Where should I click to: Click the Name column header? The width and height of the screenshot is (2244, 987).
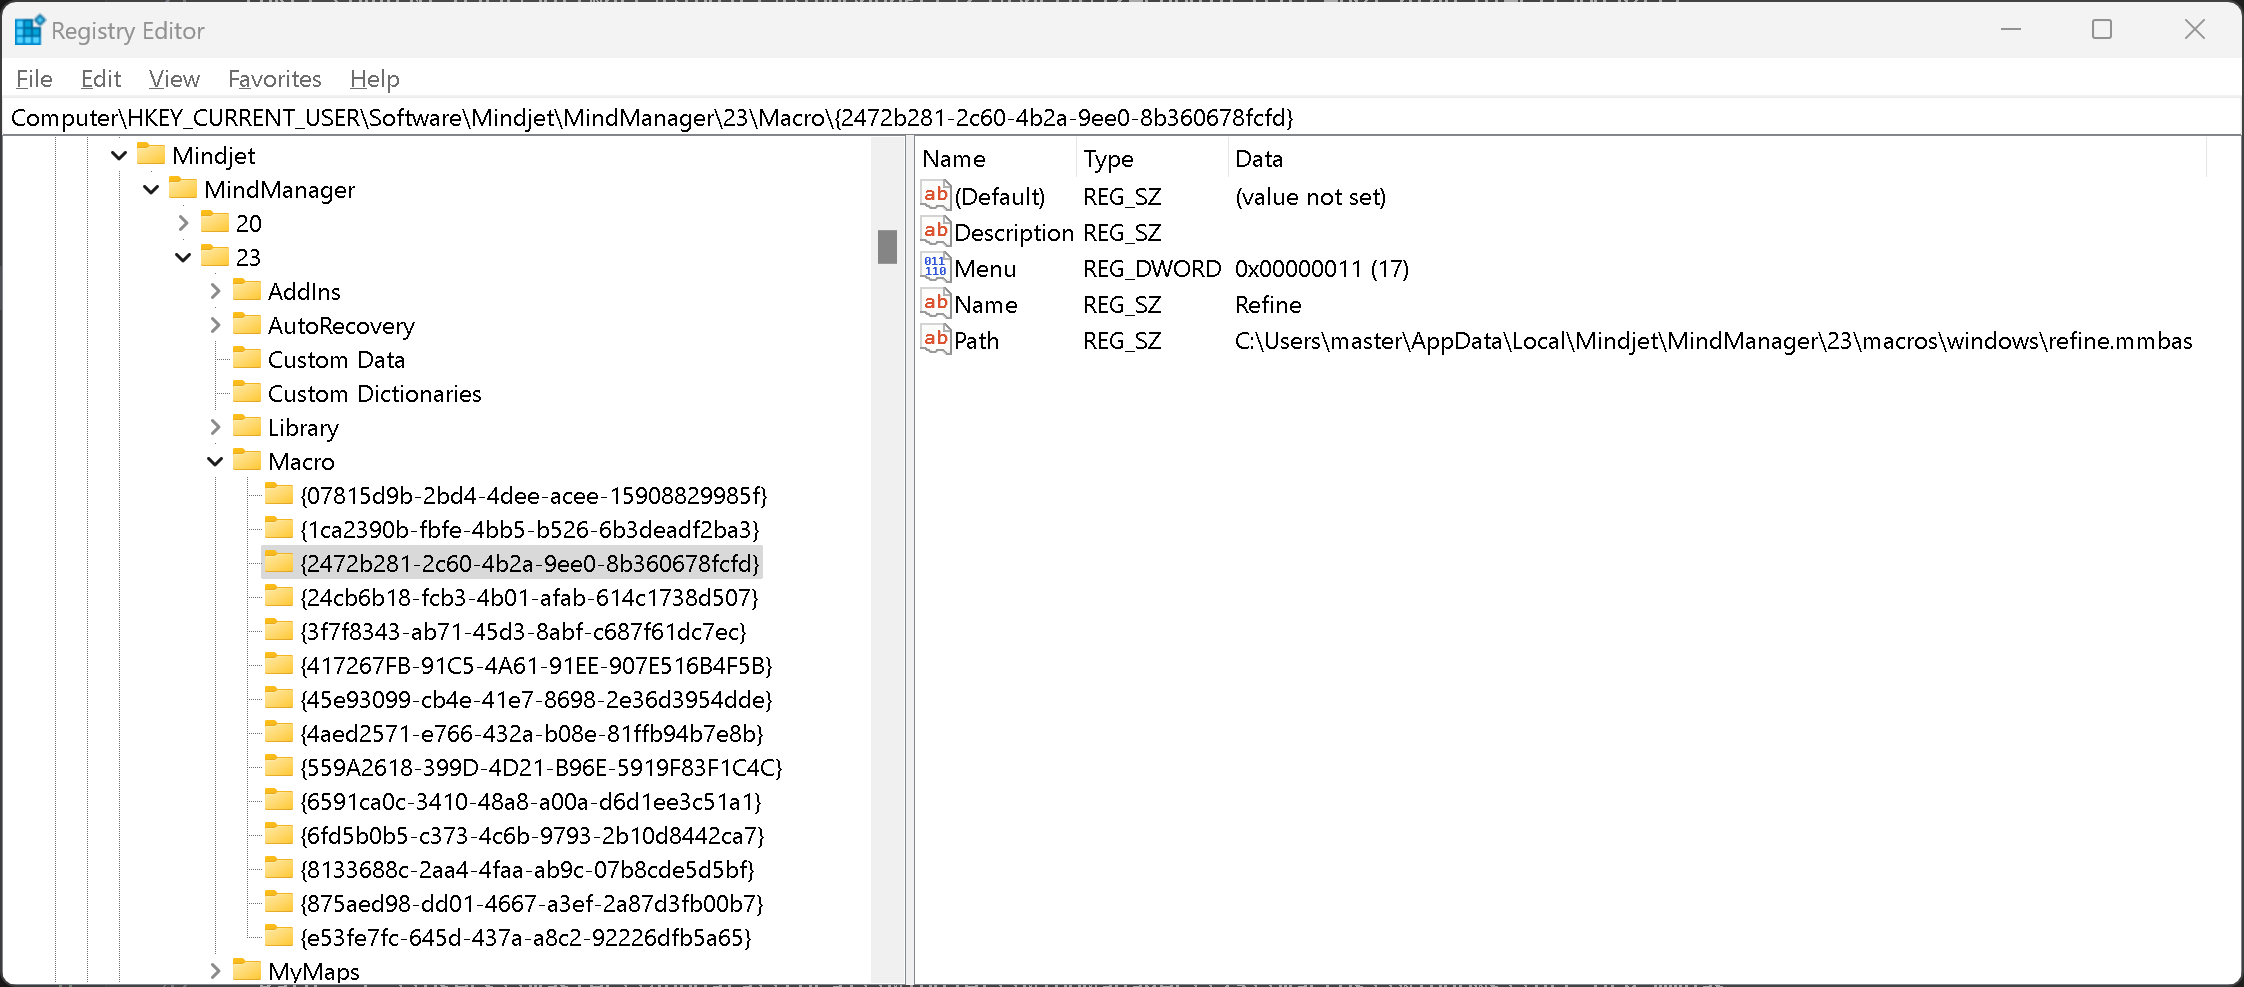(996, 158)
